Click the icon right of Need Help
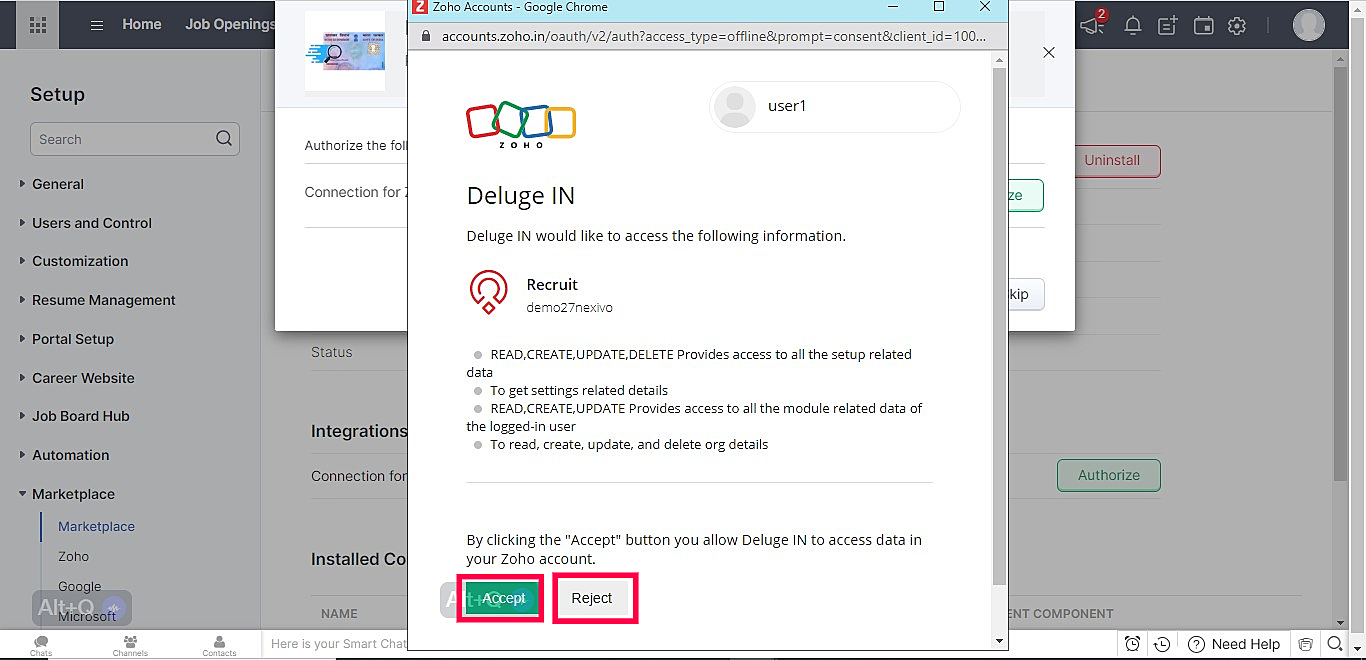This screenshot has width=1366, height=660. point(1305,644)
